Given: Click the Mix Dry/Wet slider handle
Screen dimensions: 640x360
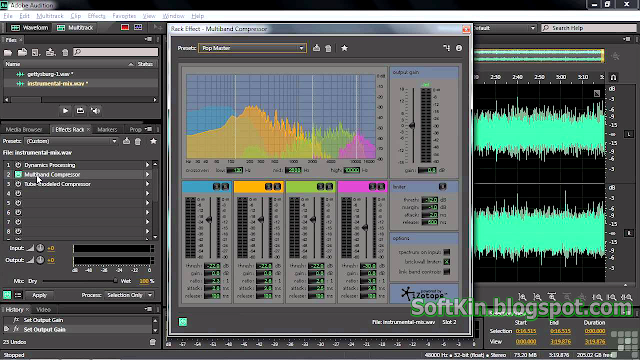Looking at the screenshot, I should pyautogui.click(x=115, y=281).
